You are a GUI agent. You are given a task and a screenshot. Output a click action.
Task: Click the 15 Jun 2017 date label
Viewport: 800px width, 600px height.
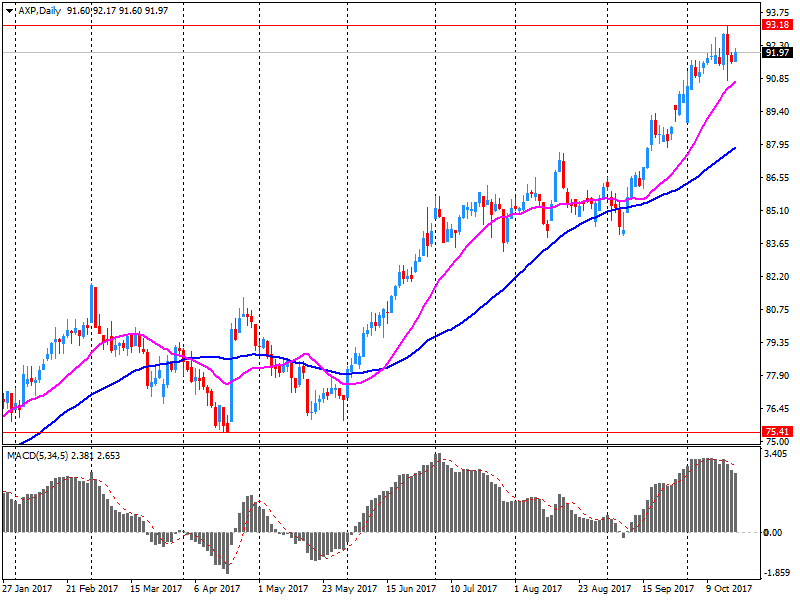point(411,589)
